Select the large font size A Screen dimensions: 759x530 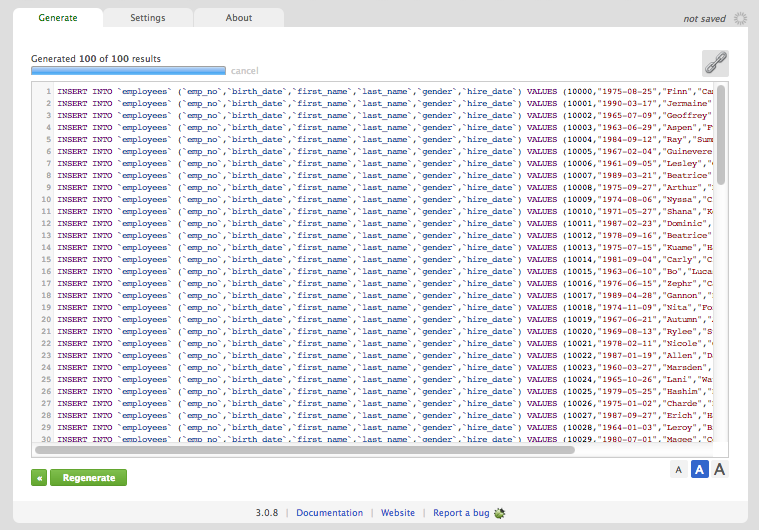[x=720, y=469]
